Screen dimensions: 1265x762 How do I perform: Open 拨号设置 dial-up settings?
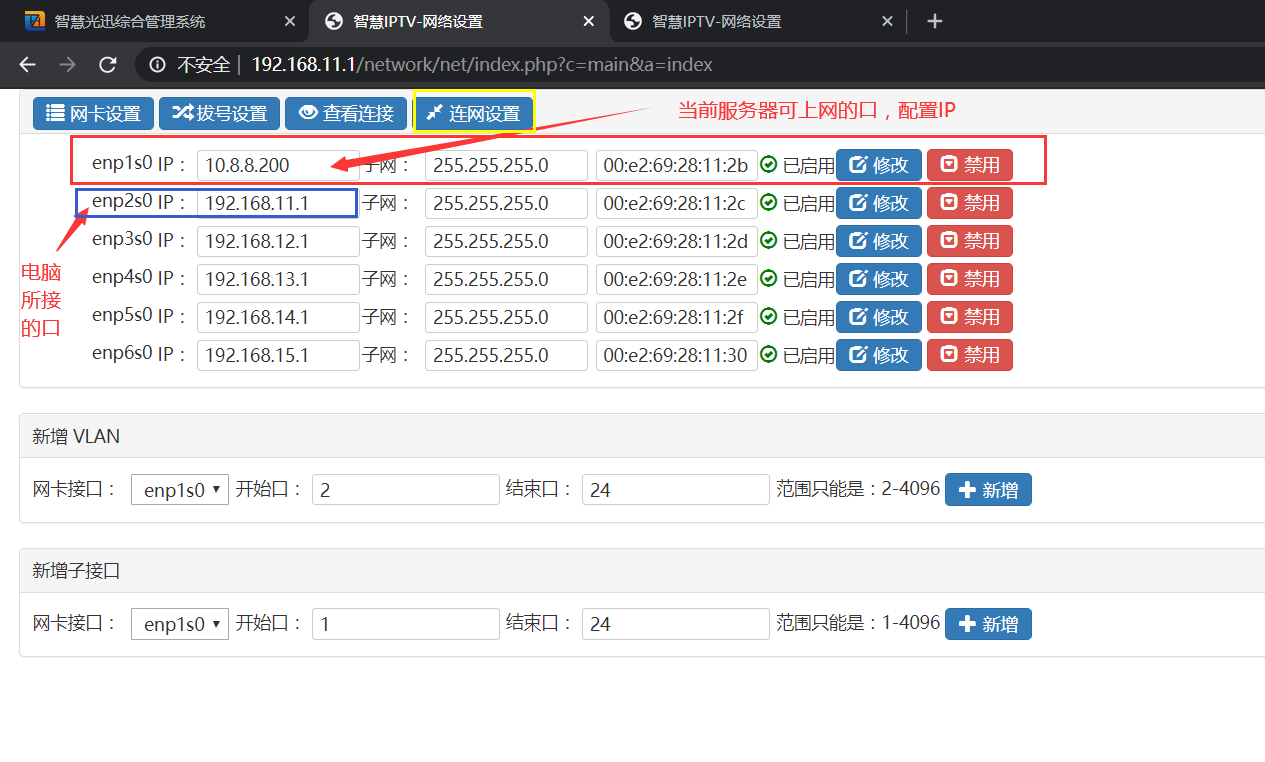tap(220, 113)
